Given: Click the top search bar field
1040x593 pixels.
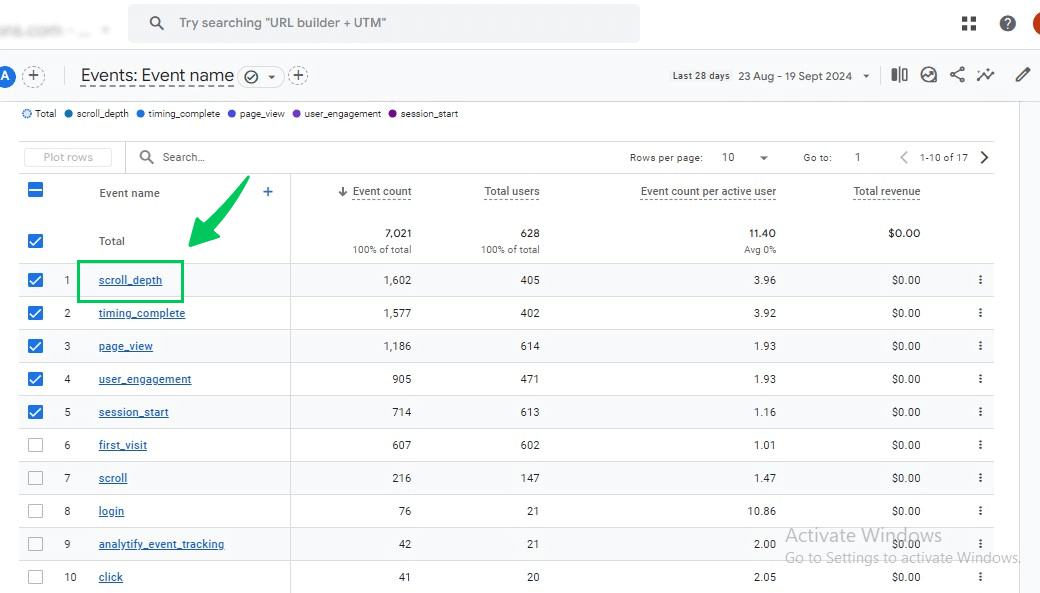Looking at the screenshot, I should 384,23.
